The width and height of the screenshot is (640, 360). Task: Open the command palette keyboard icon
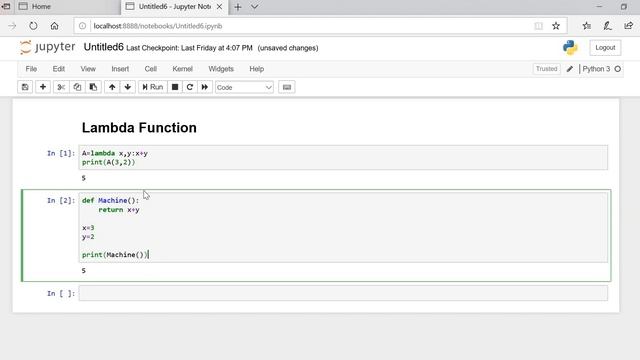point(287,87)
